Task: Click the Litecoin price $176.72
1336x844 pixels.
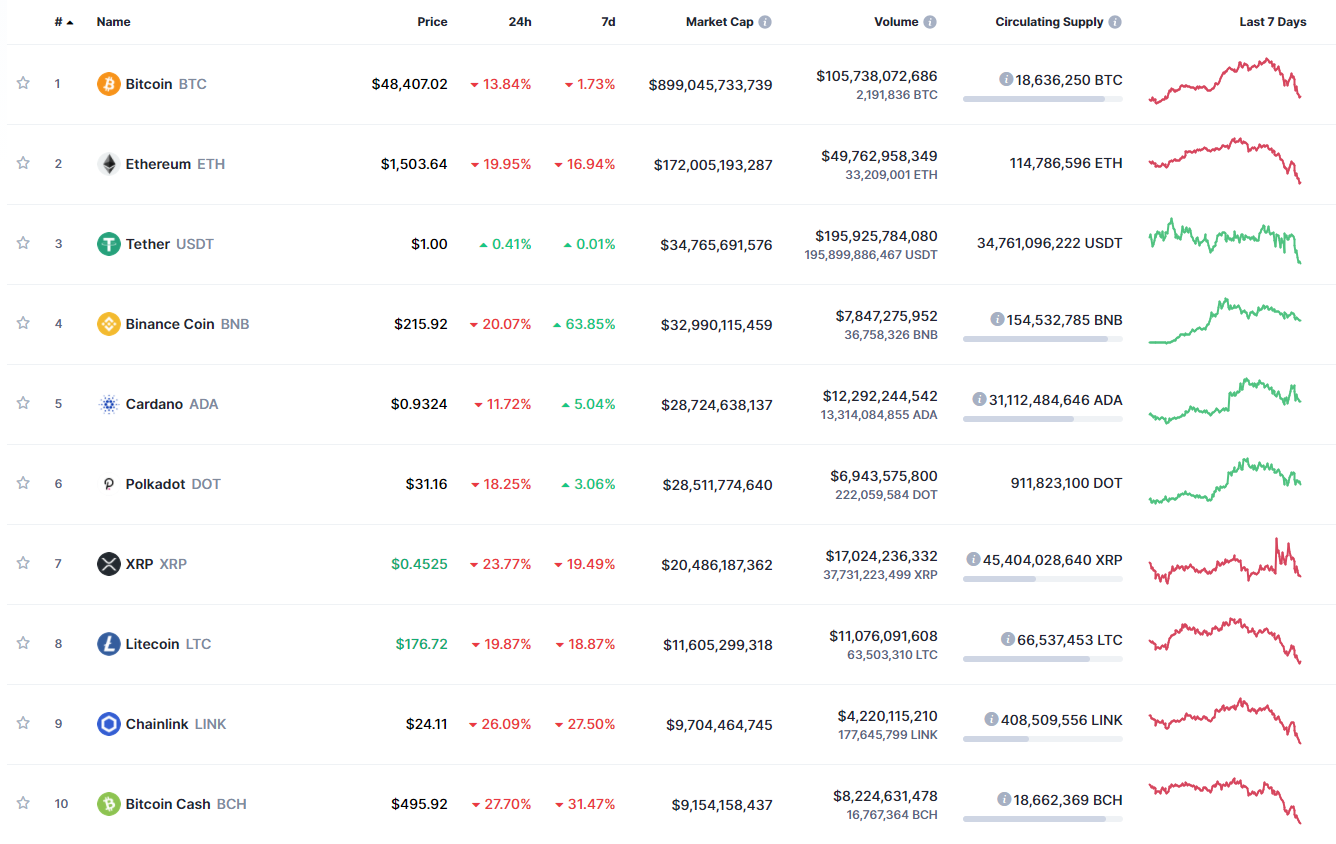Action: click(x=422, y=644)
